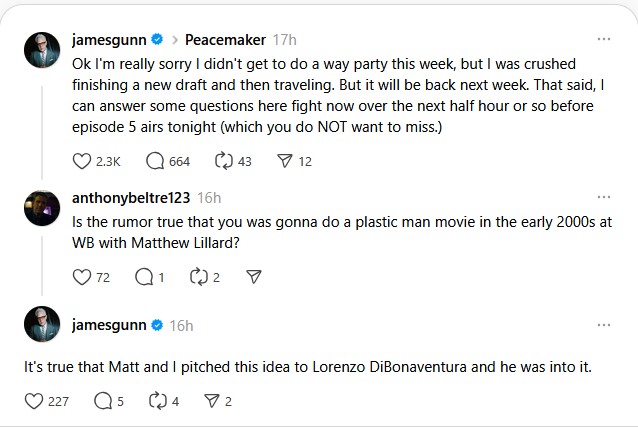The width and height of the screenshot is (638, 428).
Task: Repost James Gunn's reply with 4 reposts
Action: pos(157,401)
